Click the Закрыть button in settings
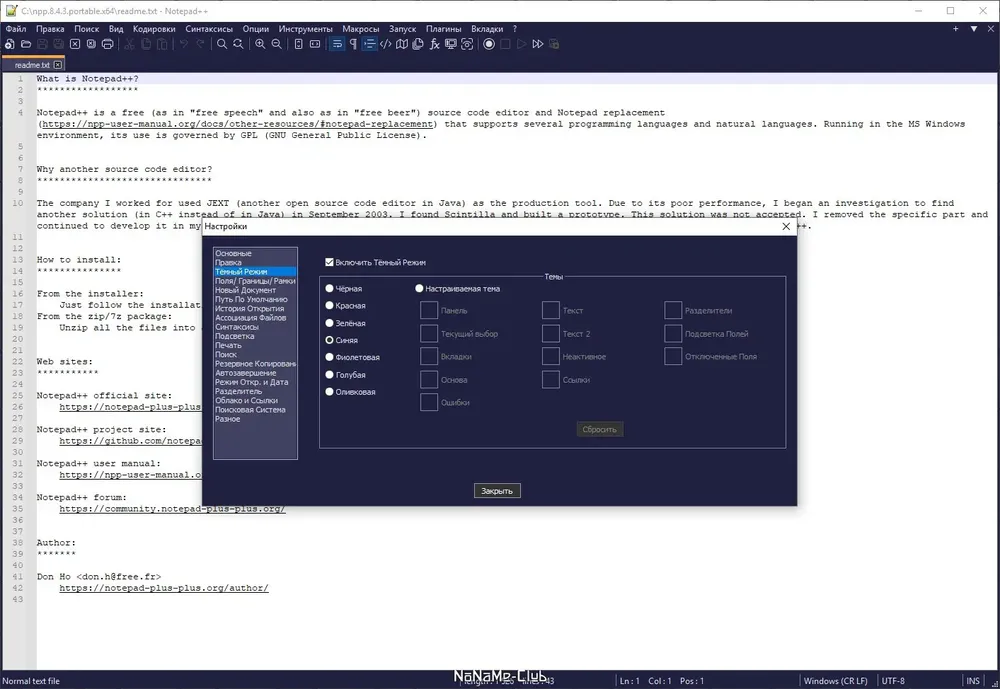The width and height of the screenshot is (1000, 689). [x=497, y=491]
